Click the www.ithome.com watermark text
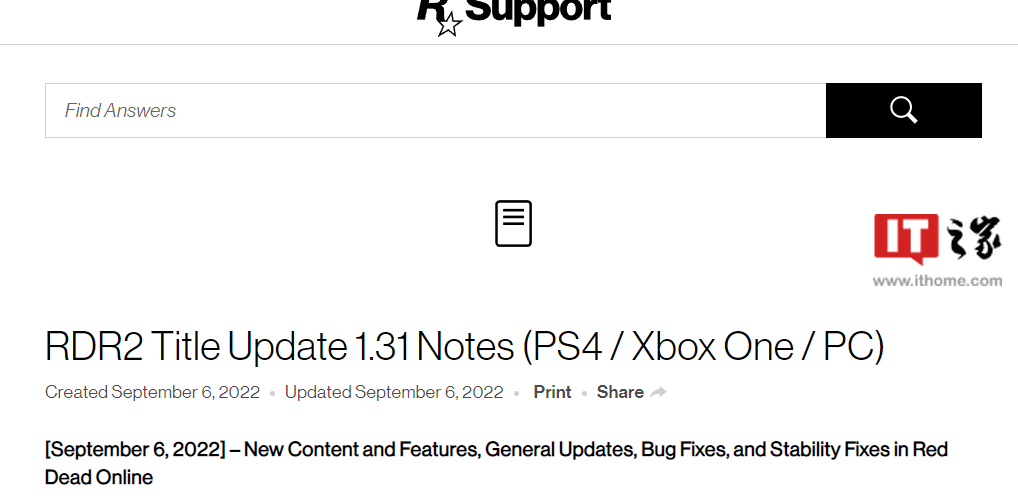 tap(937, 281)
